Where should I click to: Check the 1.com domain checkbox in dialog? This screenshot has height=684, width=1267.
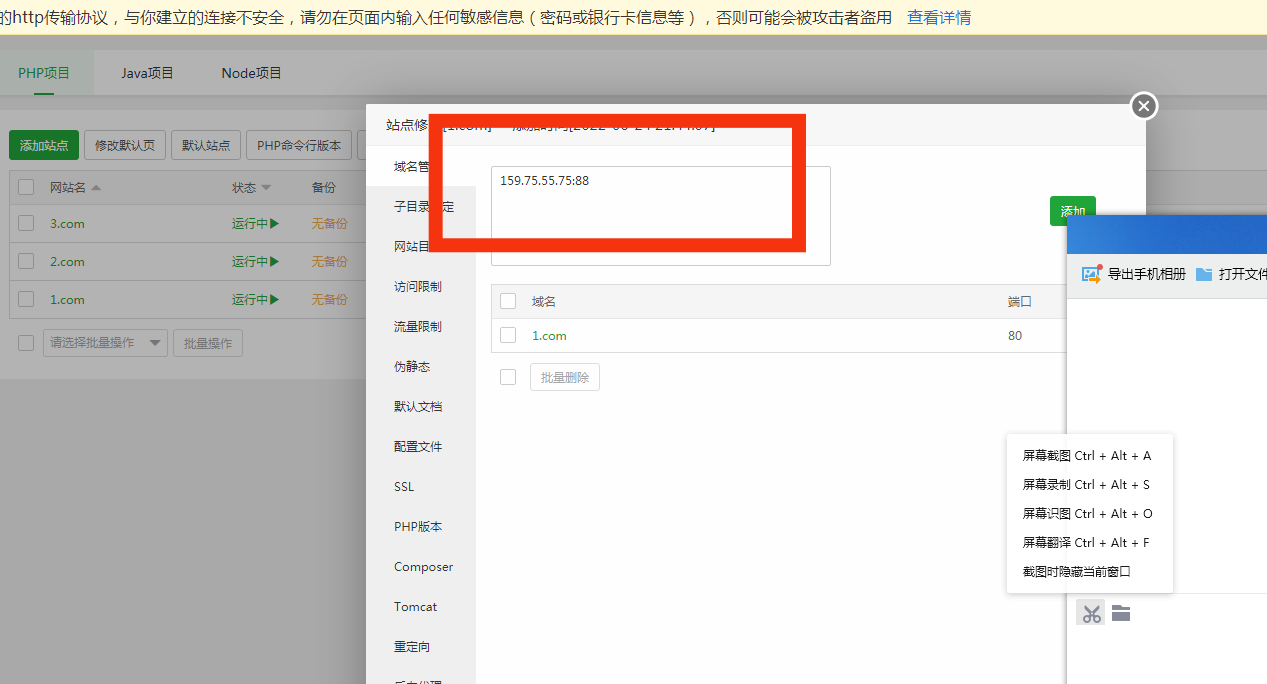tap(508, 334)
